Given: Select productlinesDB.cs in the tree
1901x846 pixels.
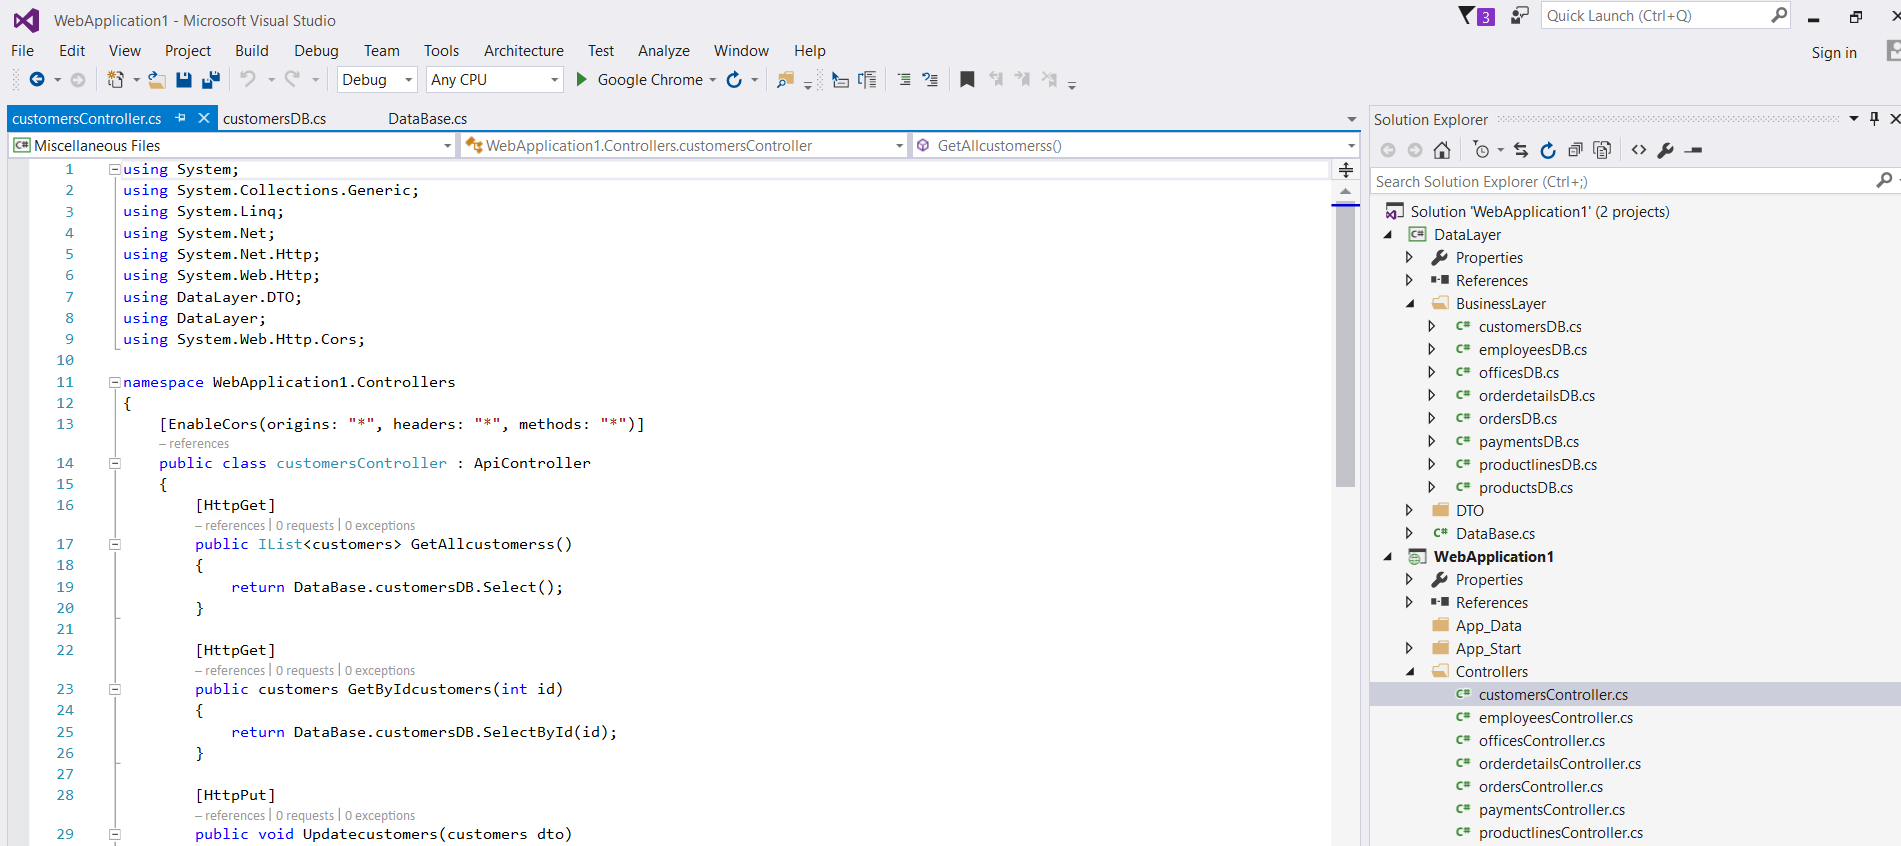Looking at the screenshot, I should pyautogui.click(x=1538, y=465).
